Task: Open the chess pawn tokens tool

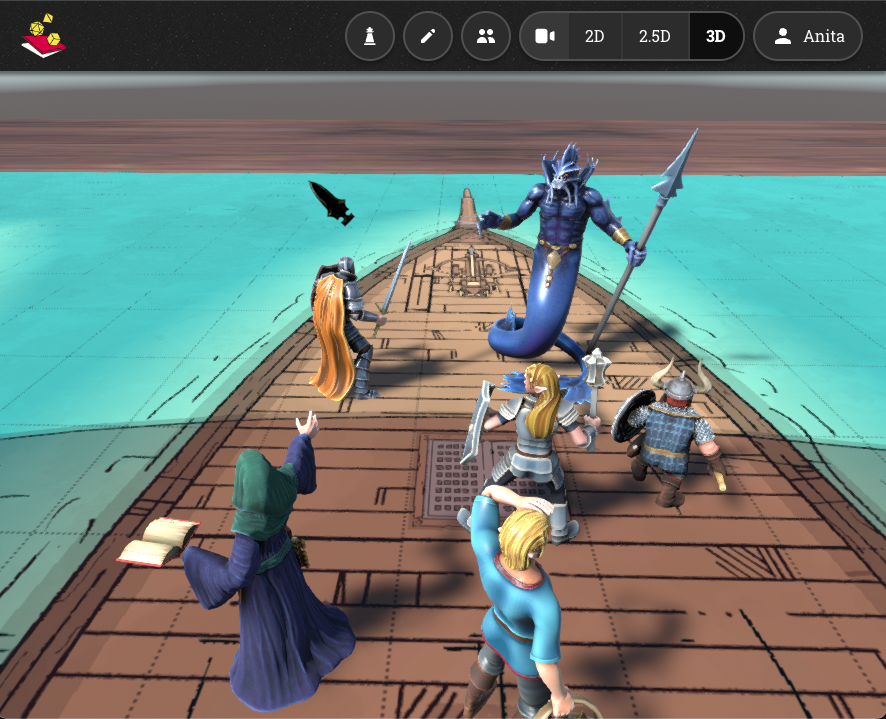Action: [x=370, y=36]
